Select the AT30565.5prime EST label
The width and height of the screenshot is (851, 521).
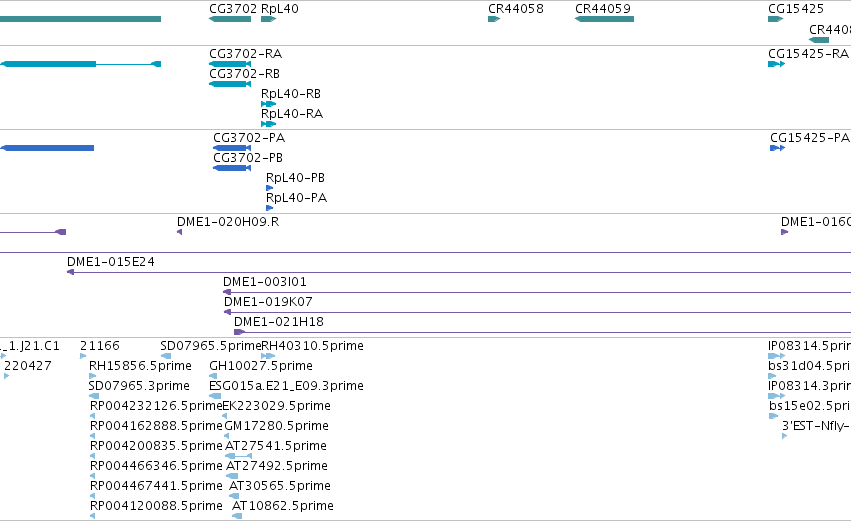280,487
